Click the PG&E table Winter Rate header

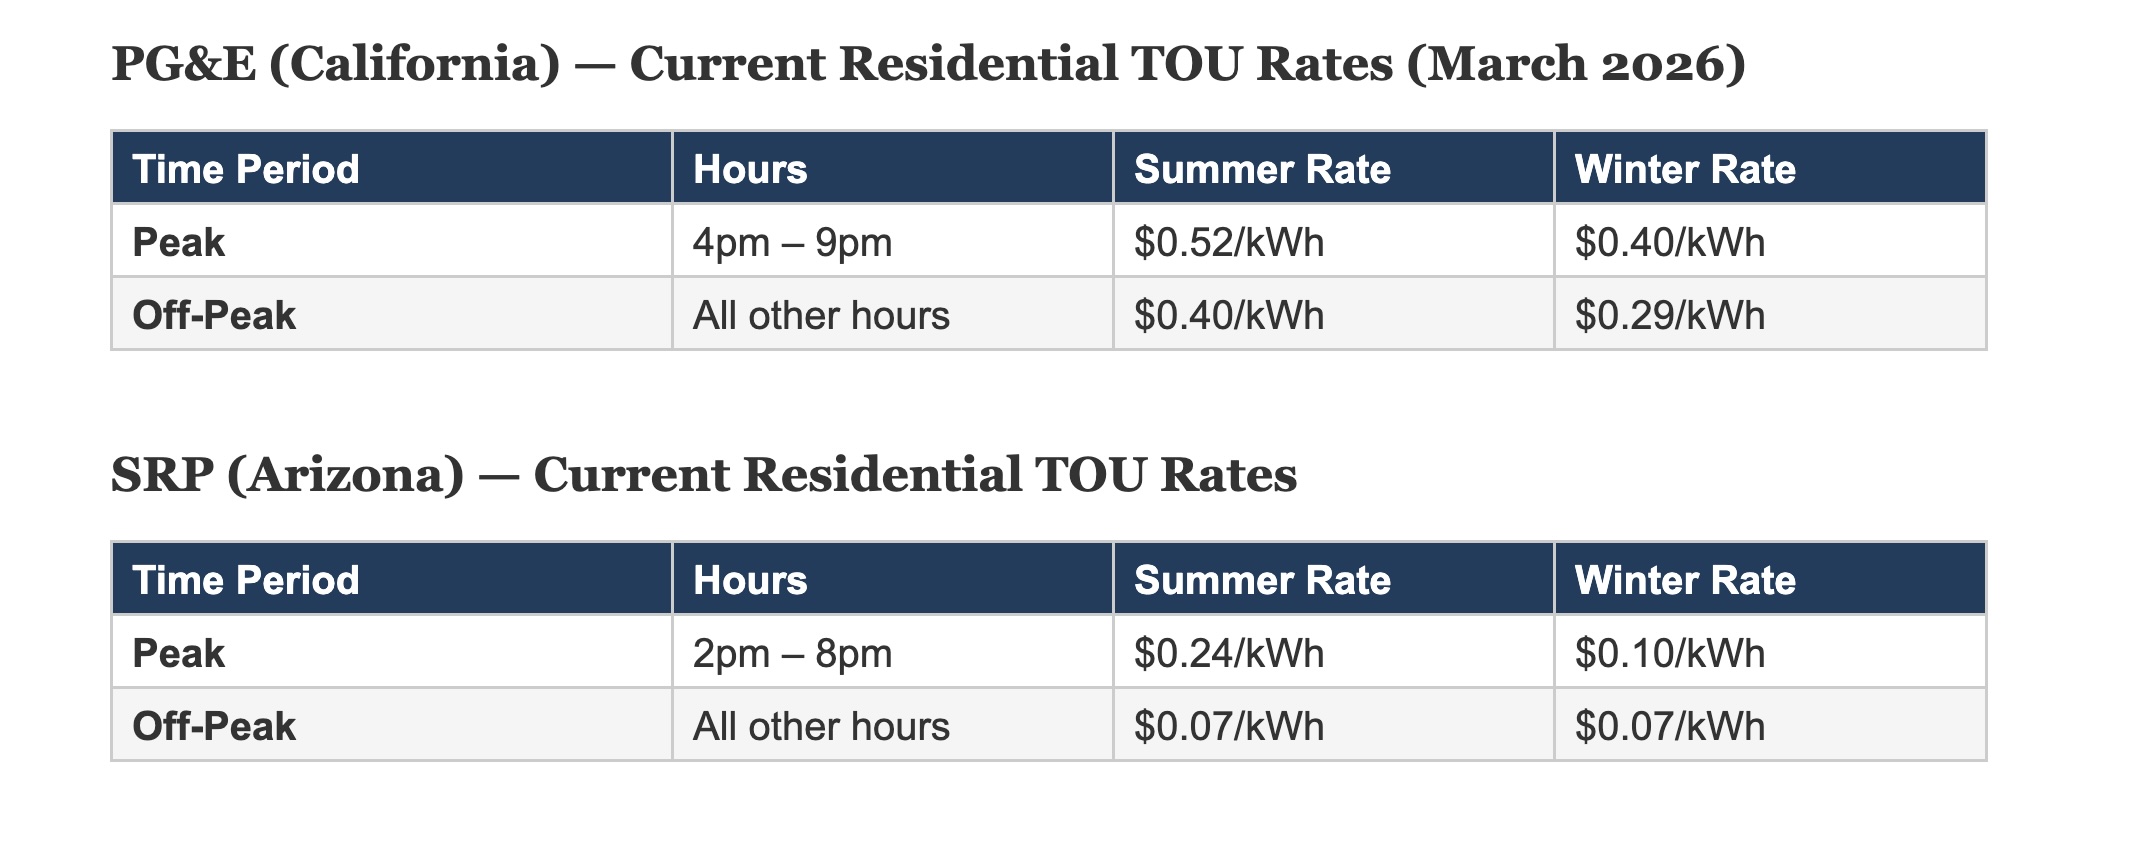(x=1685, y=169)
